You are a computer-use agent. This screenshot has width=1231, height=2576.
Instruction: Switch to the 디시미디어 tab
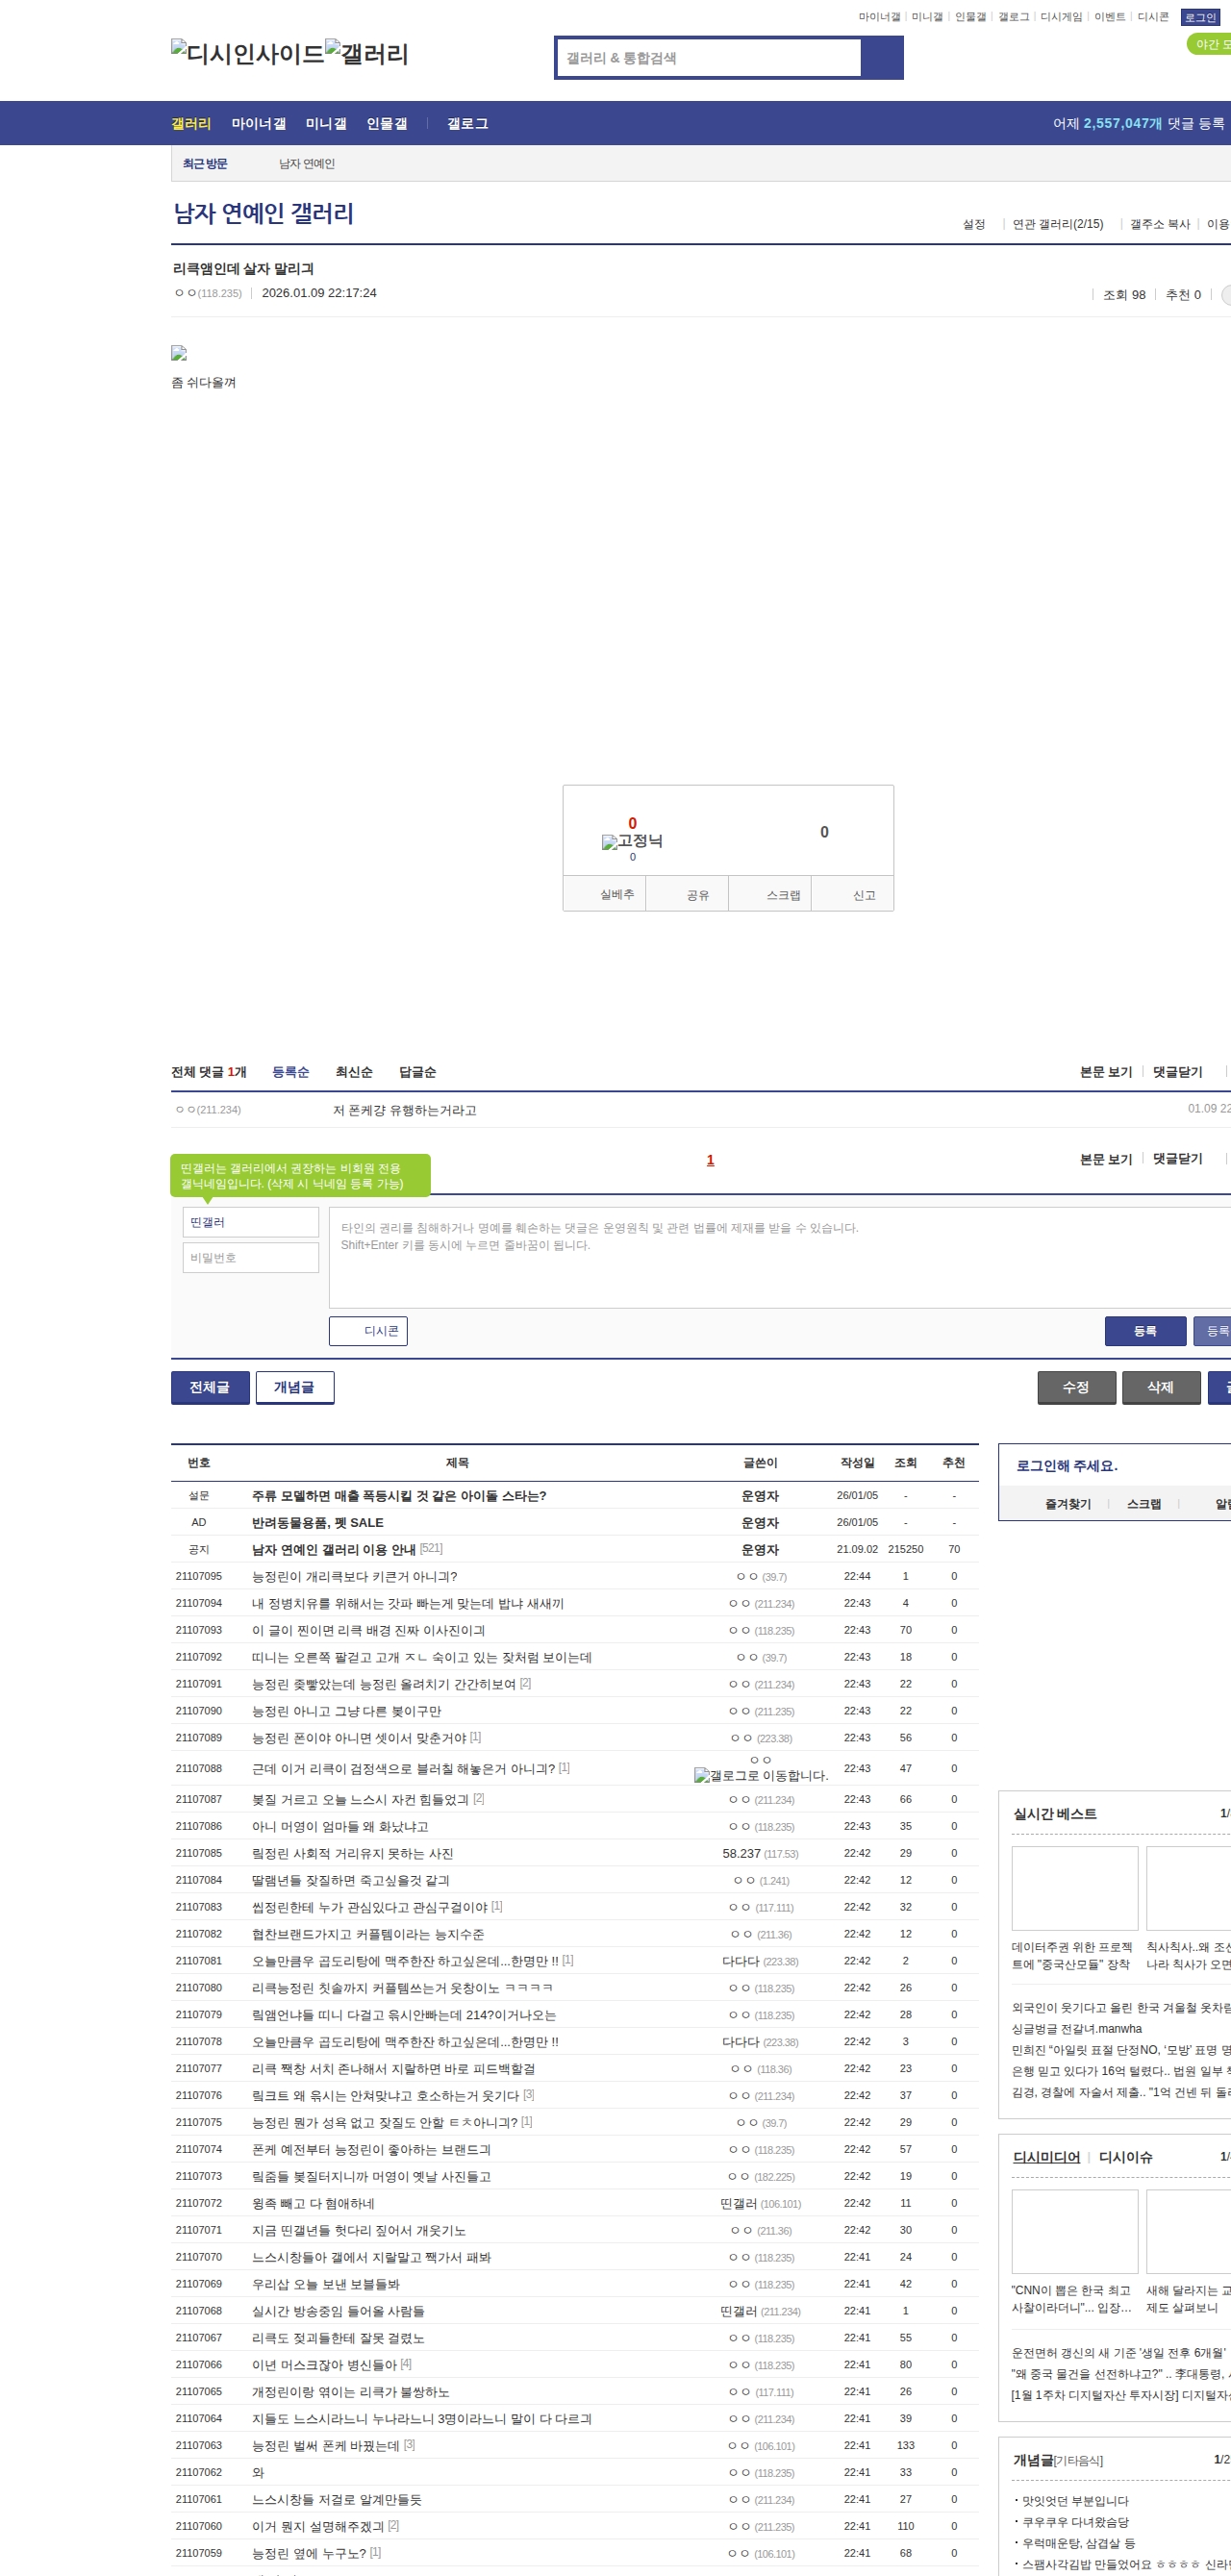(1047, 2157)
